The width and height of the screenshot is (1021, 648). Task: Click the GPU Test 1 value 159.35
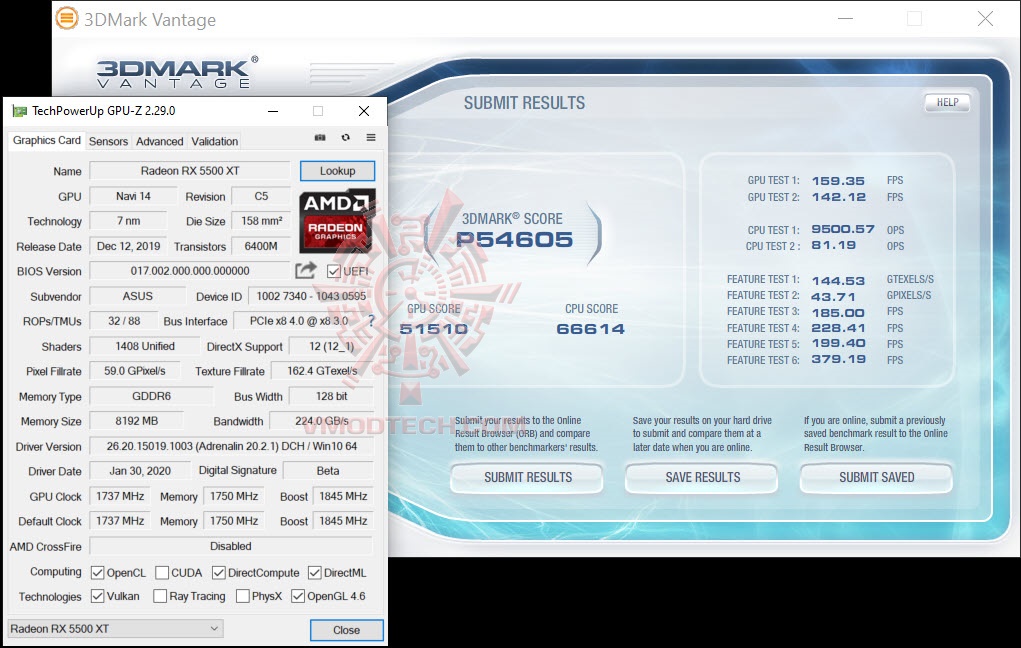pos(838,181)
